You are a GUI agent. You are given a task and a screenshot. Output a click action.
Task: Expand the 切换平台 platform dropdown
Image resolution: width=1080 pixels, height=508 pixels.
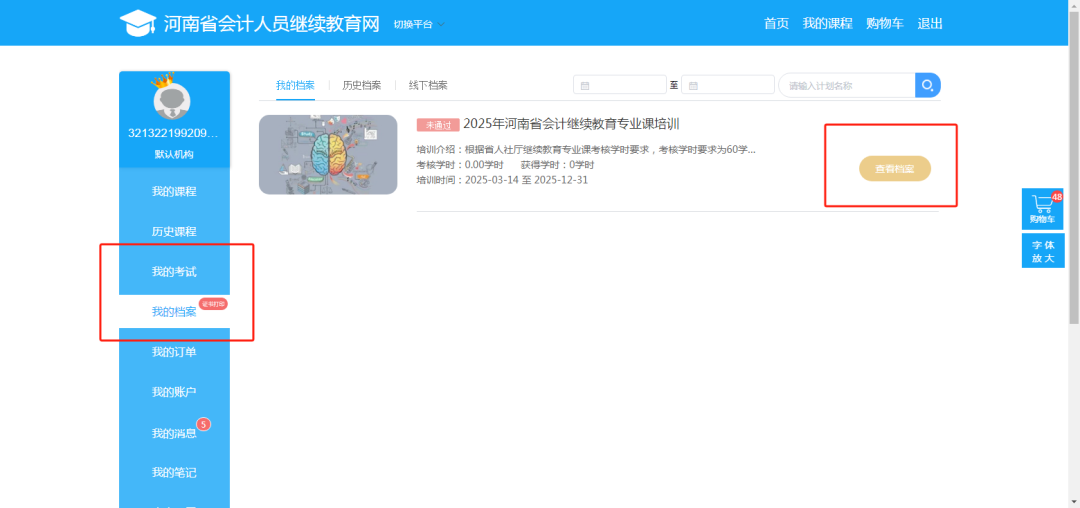[419, 24]
